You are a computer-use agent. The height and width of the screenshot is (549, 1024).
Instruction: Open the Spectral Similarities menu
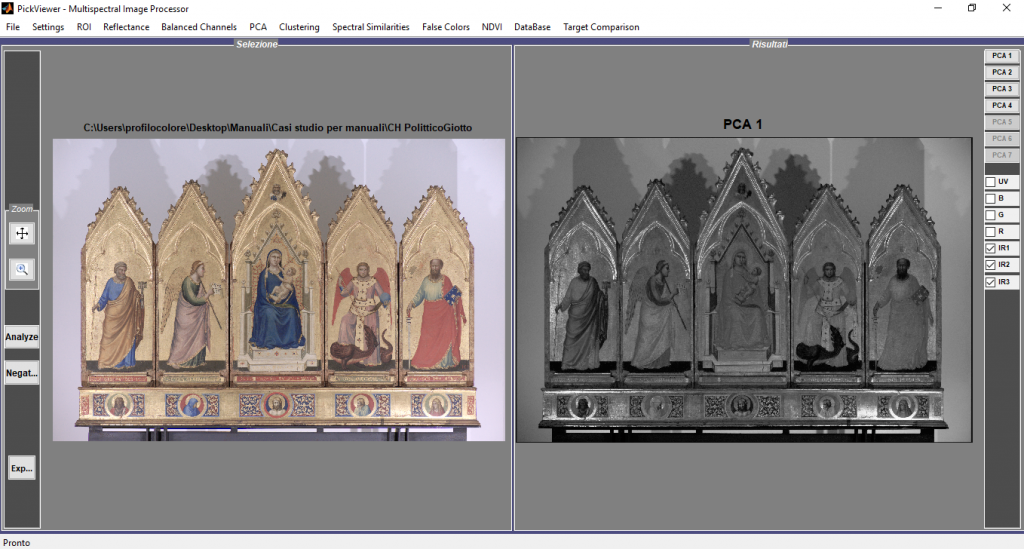point(370,27)
